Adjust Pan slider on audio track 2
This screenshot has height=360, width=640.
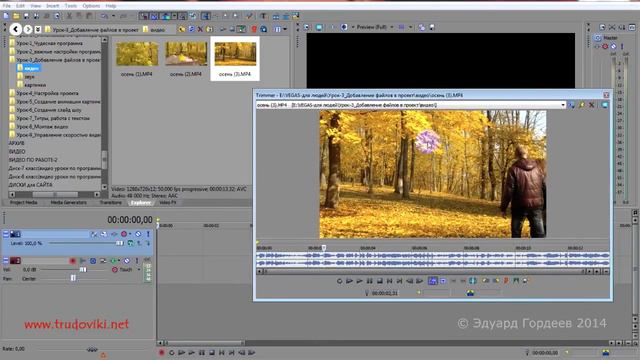tap(73, 278)
